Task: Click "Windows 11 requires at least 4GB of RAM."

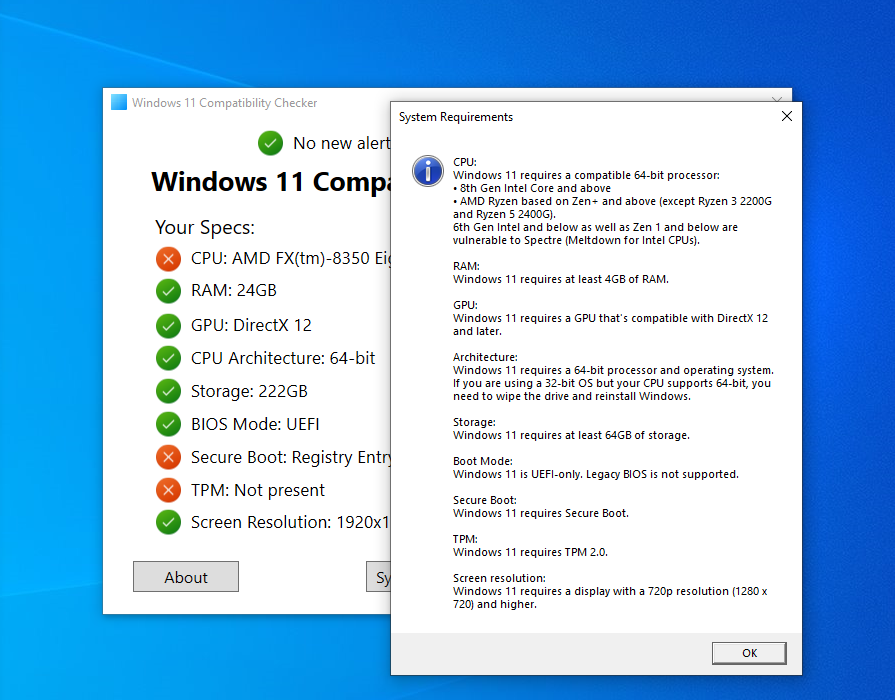Action: 561,279
